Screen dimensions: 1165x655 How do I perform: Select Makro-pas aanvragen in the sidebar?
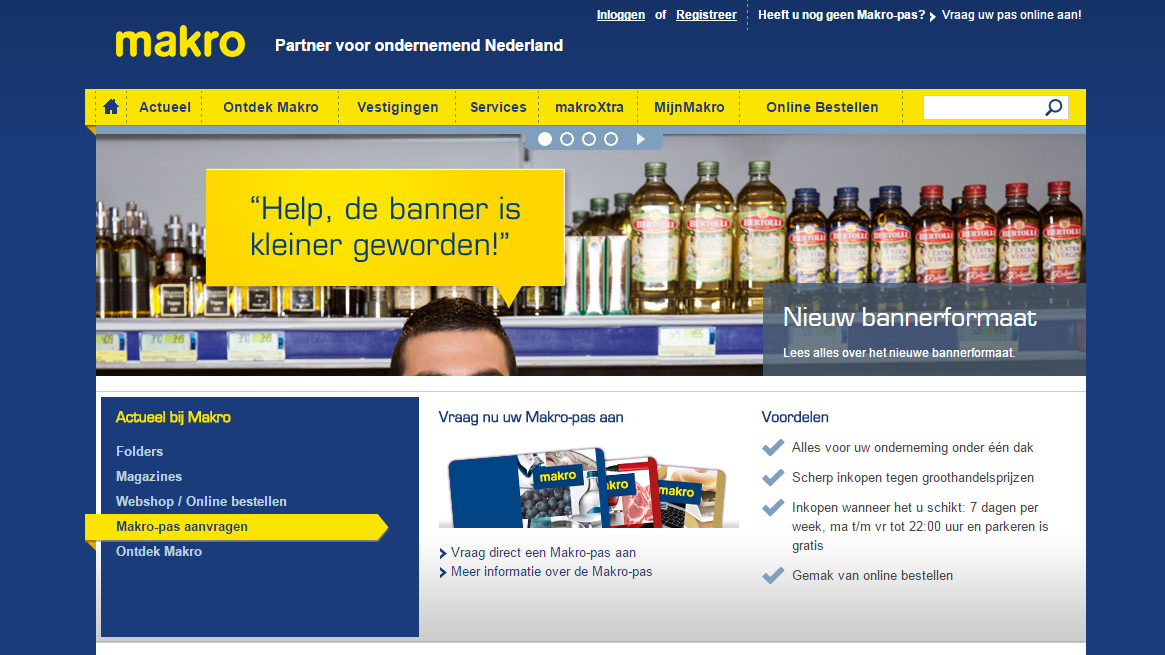coord(236,527)
